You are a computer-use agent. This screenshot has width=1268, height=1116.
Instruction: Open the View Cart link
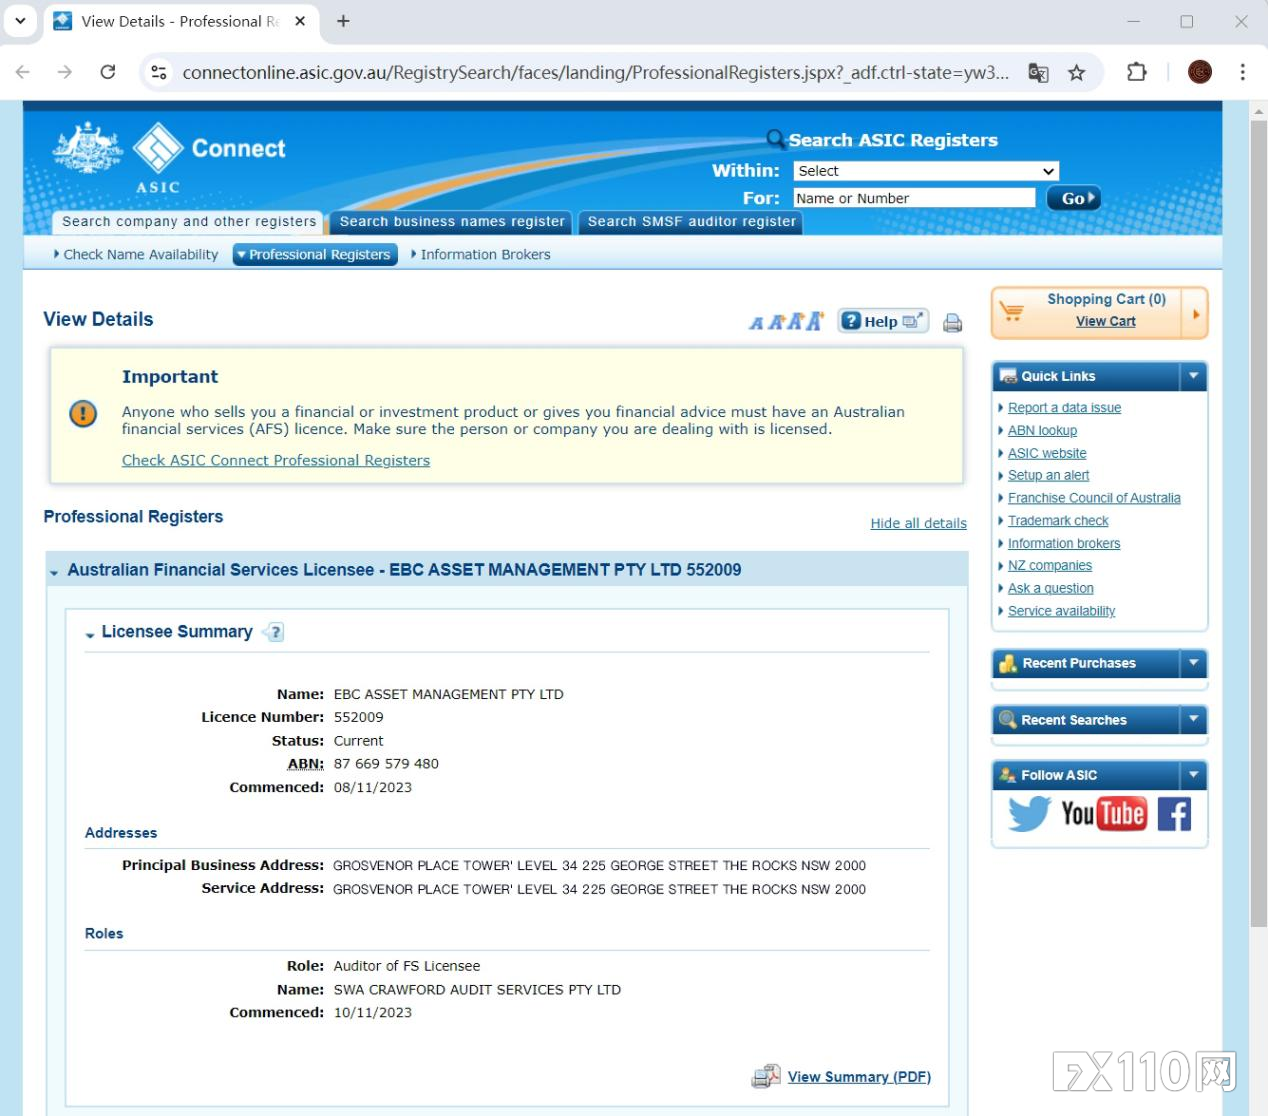click(x=1105, y=321)
